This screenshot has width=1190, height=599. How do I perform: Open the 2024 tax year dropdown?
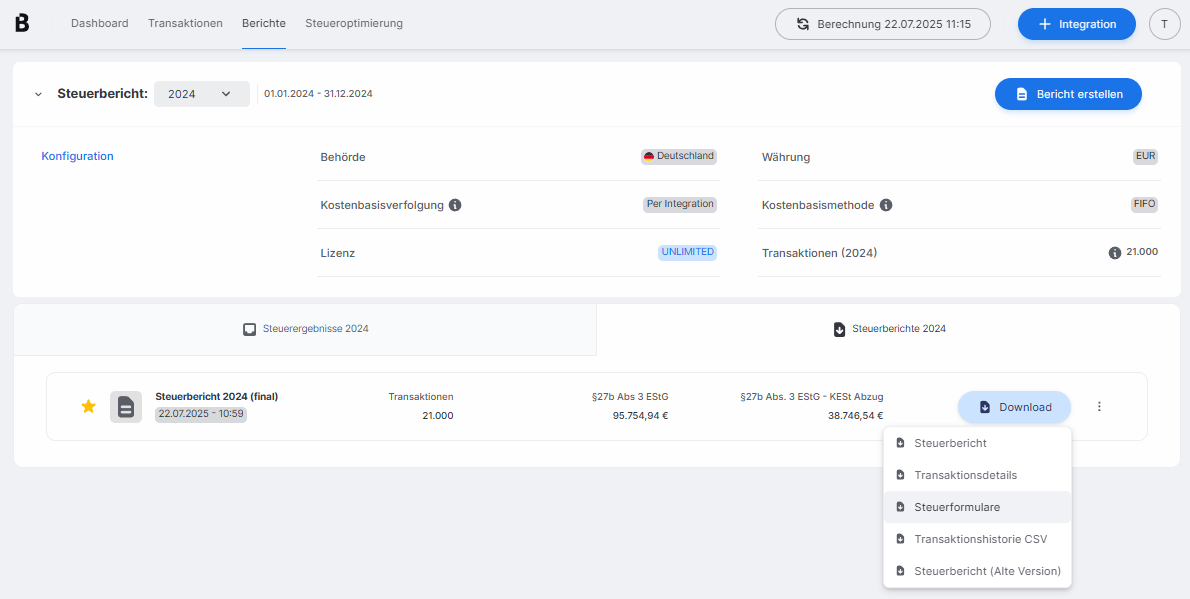201,94
